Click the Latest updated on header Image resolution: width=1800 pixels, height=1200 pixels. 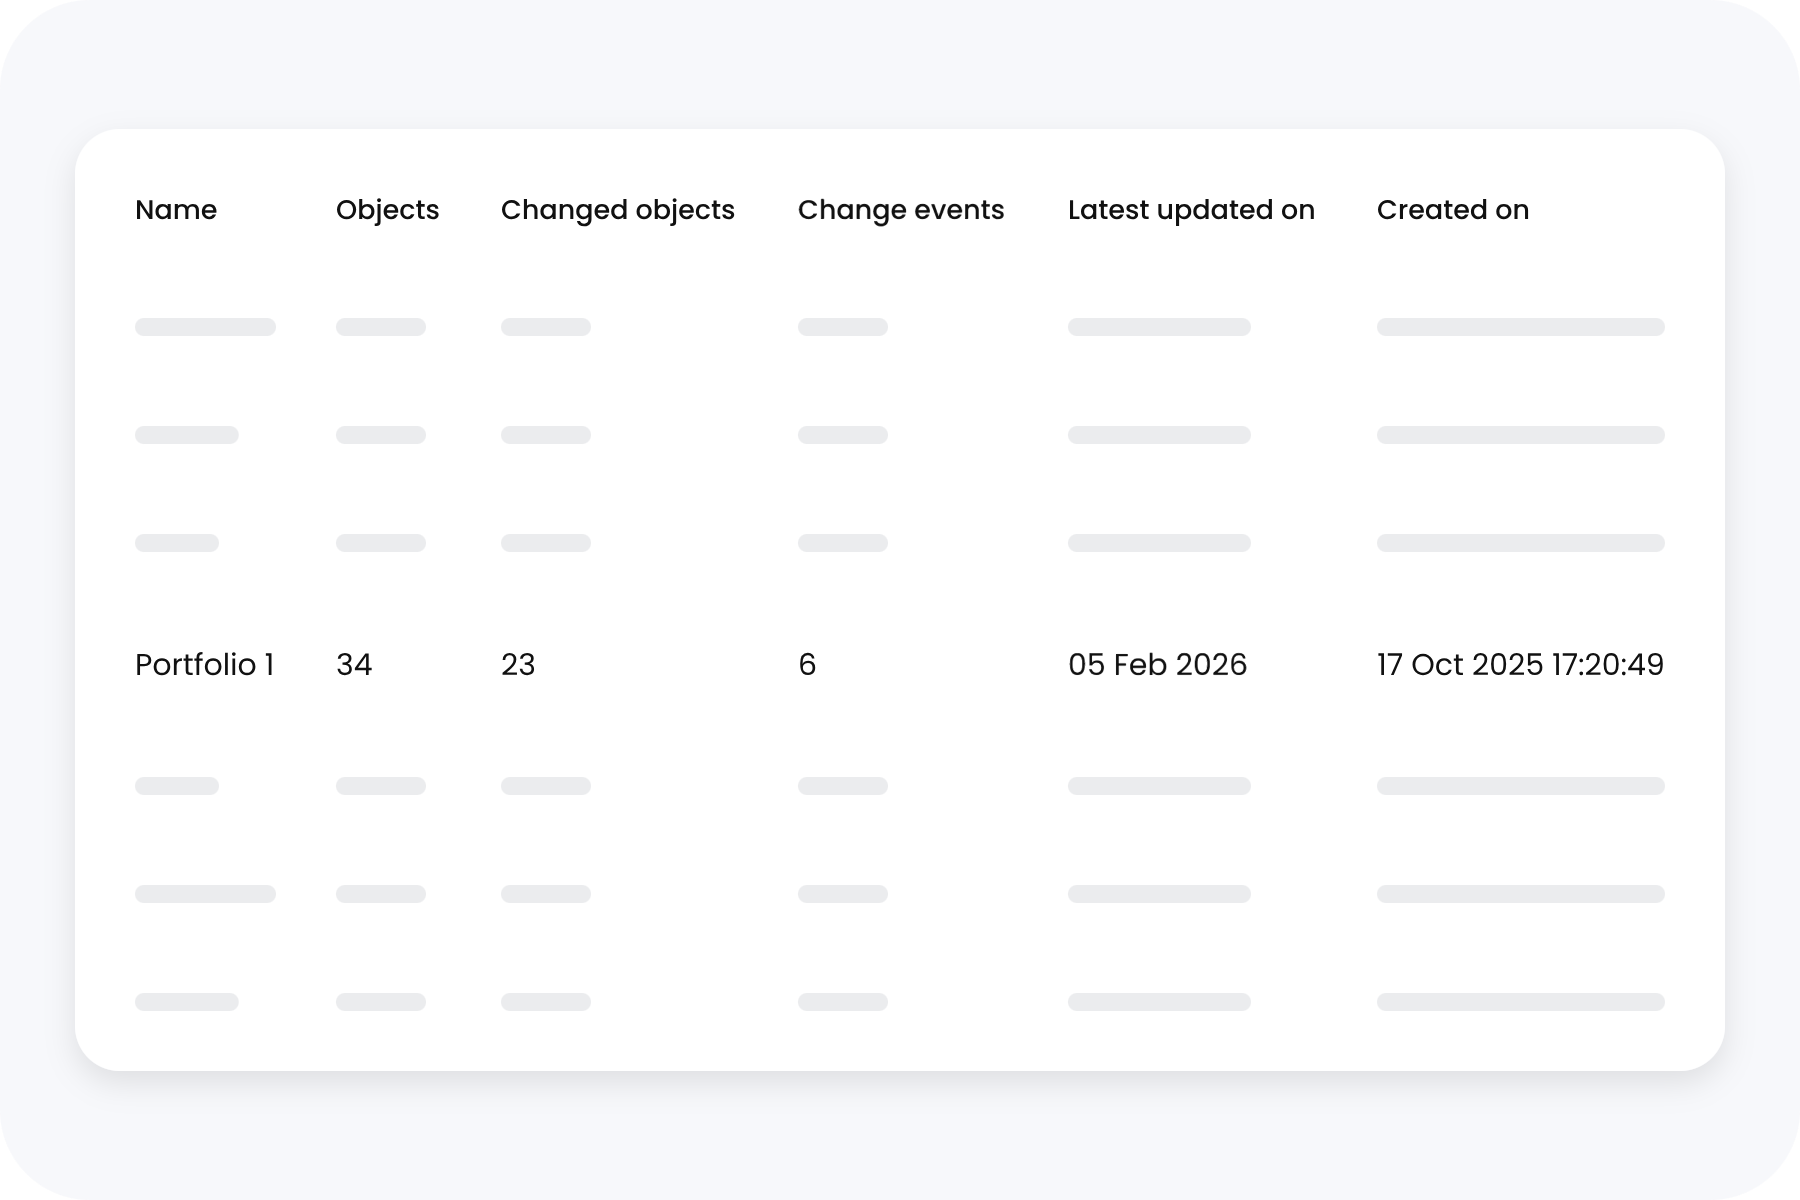coord(1191,210)
